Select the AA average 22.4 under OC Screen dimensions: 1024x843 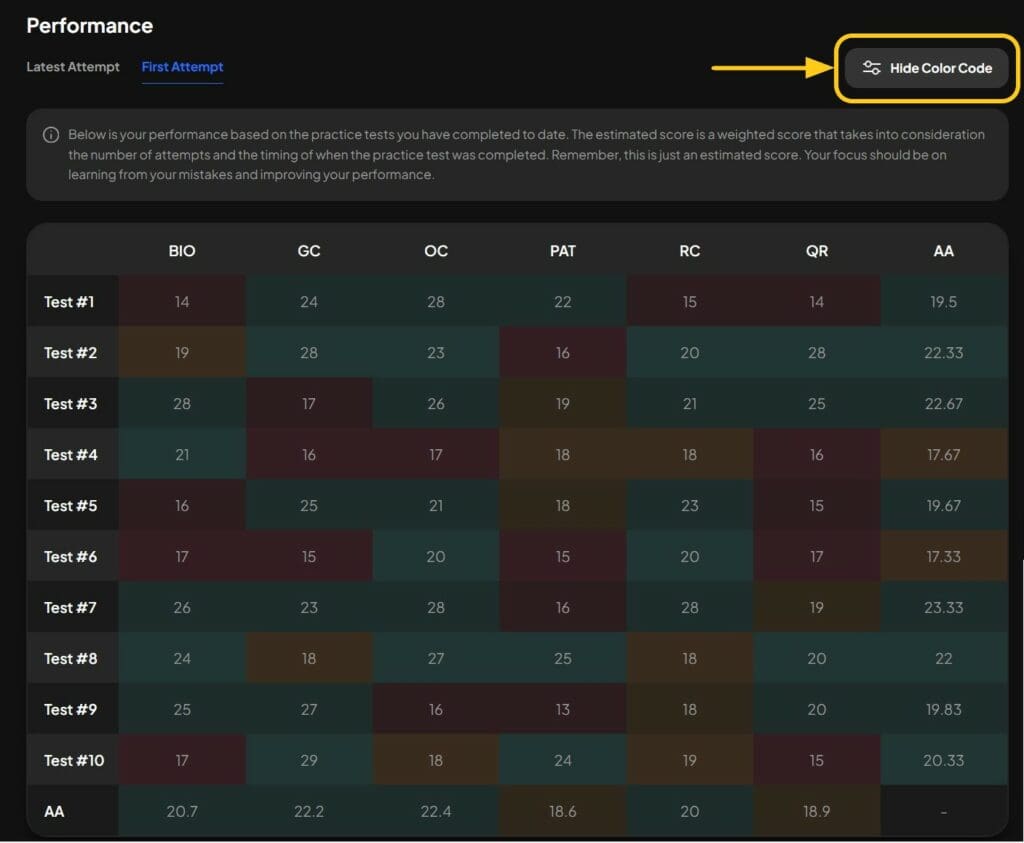coord(435,811)
